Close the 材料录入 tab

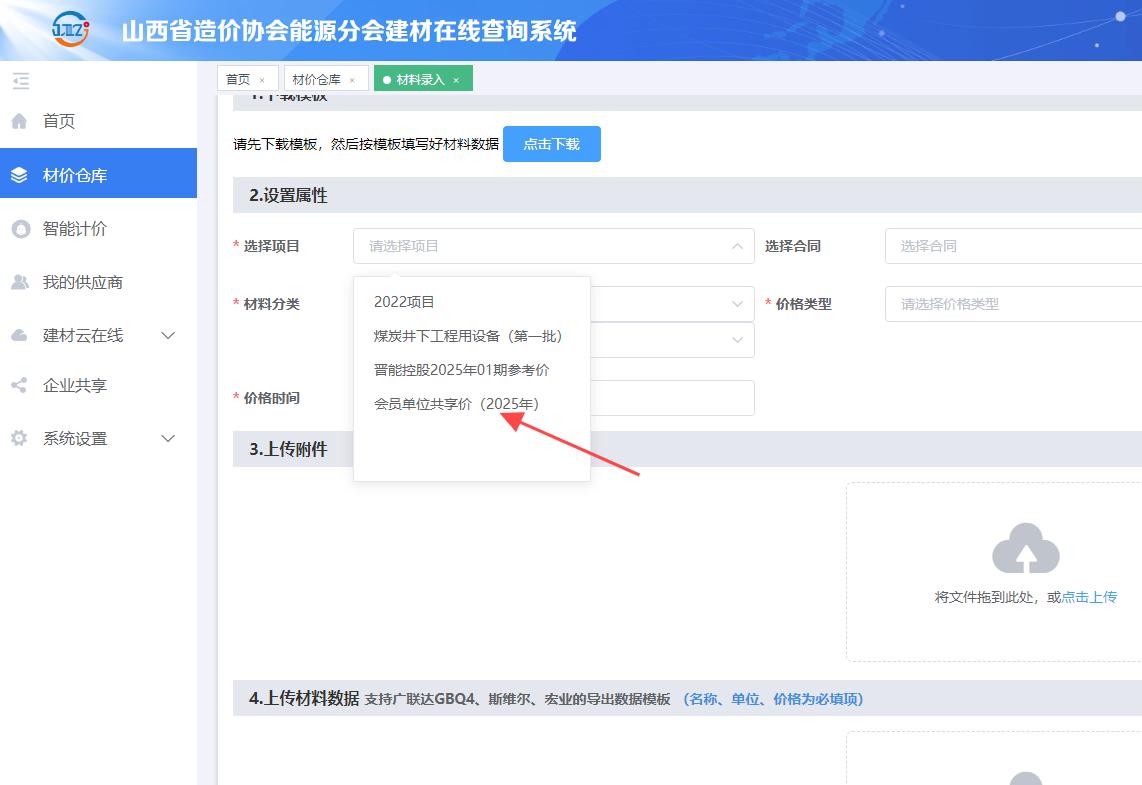(456, 80)
